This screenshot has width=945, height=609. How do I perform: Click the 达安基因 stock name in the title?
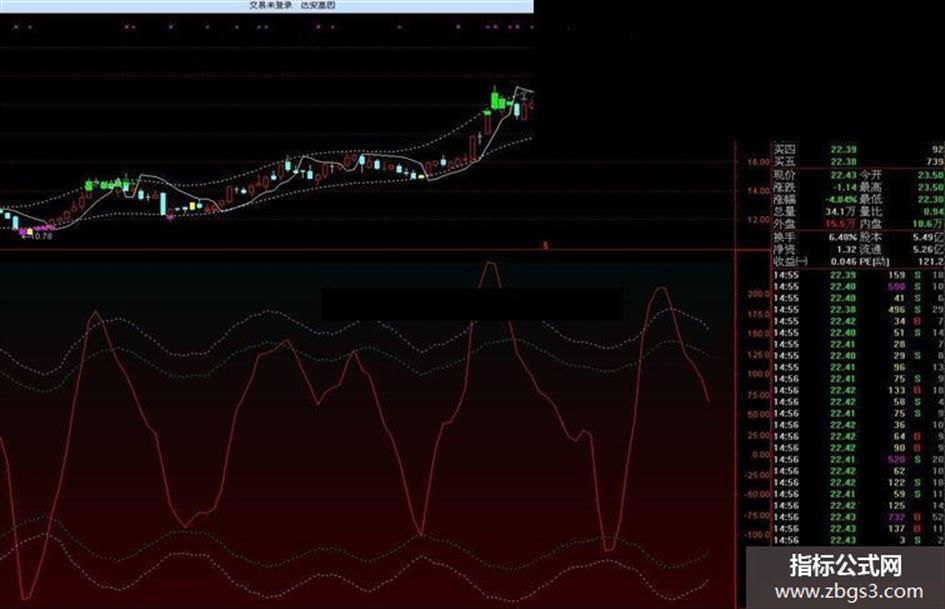318,5
